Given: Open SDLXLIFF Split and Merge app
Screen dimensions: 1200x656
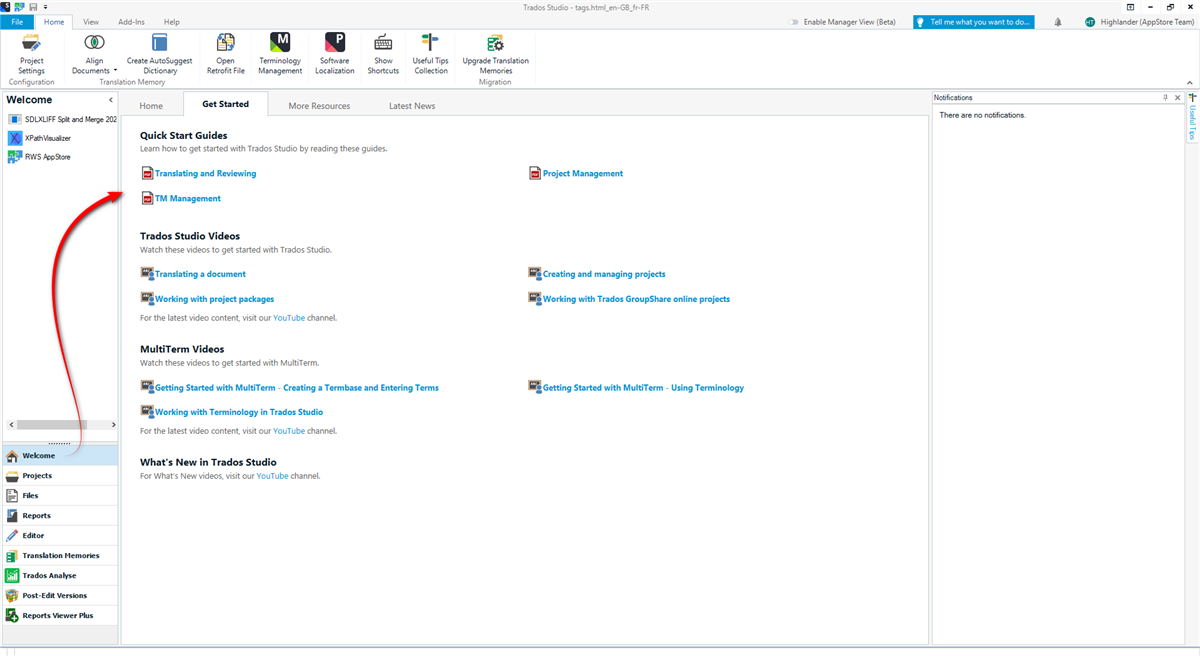Looking at the screenshot, I should [60, 119].
